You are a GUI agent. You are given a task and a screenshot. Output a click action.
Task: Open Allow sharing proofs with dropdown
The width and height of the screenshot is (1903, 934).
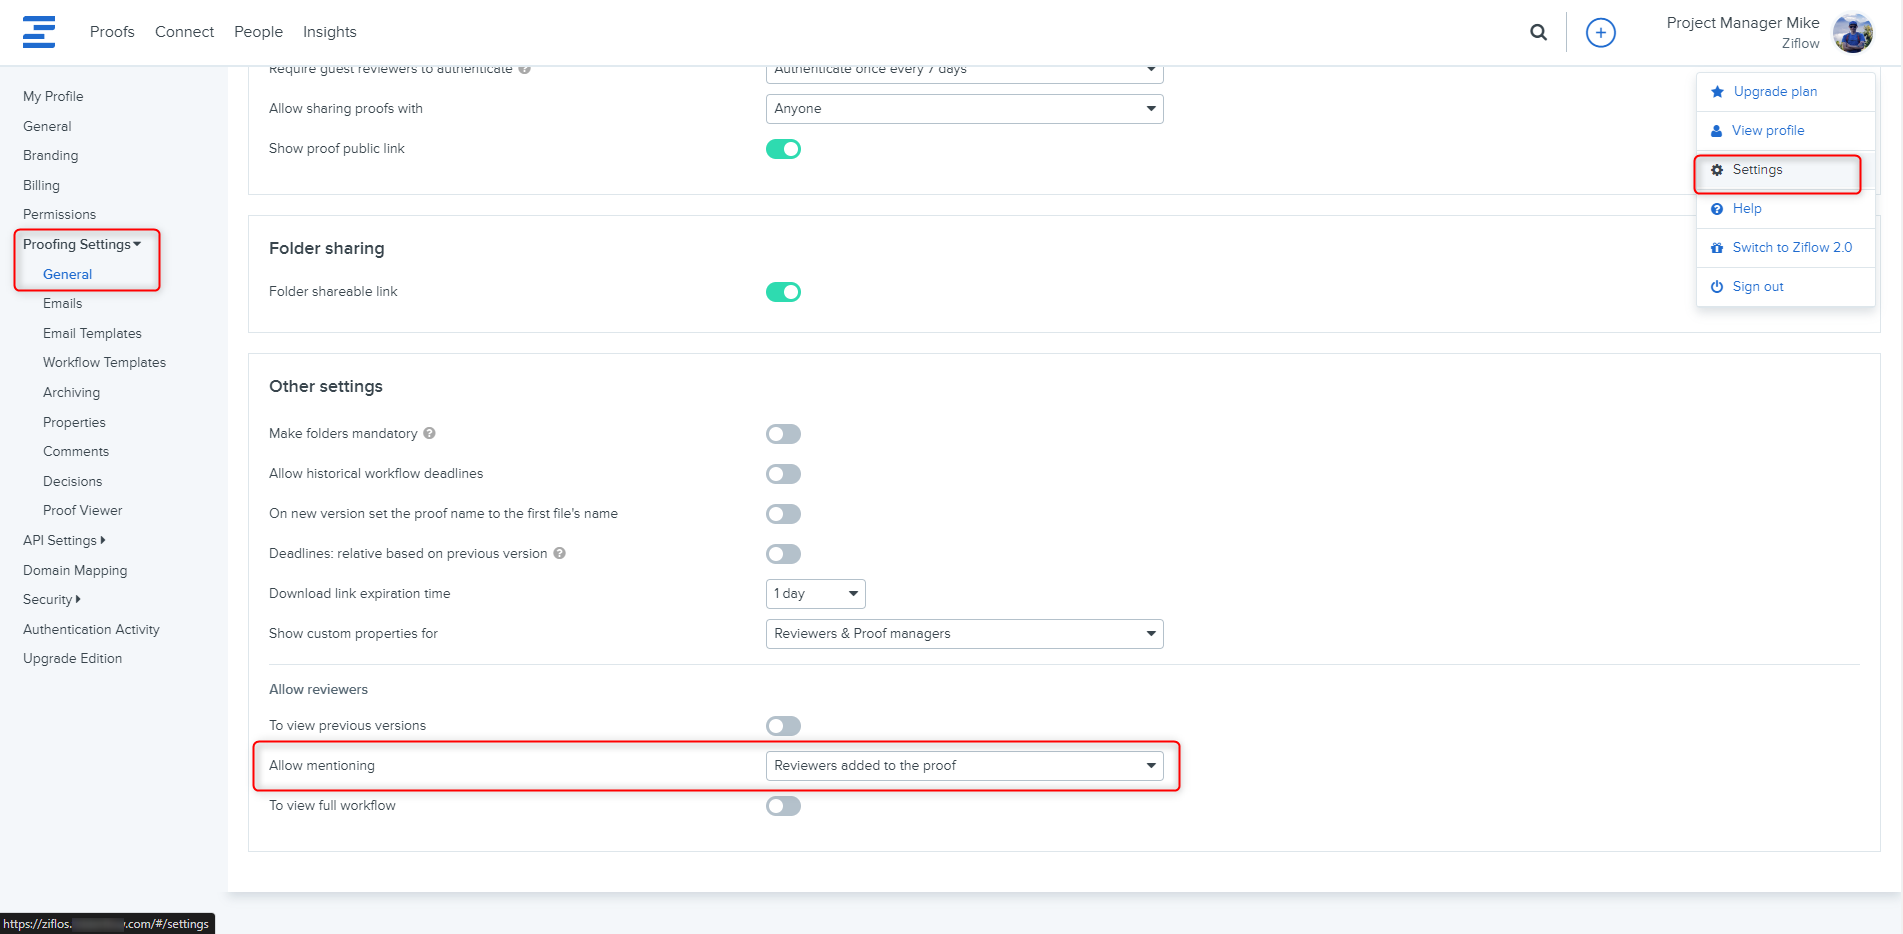pos(964,109)
